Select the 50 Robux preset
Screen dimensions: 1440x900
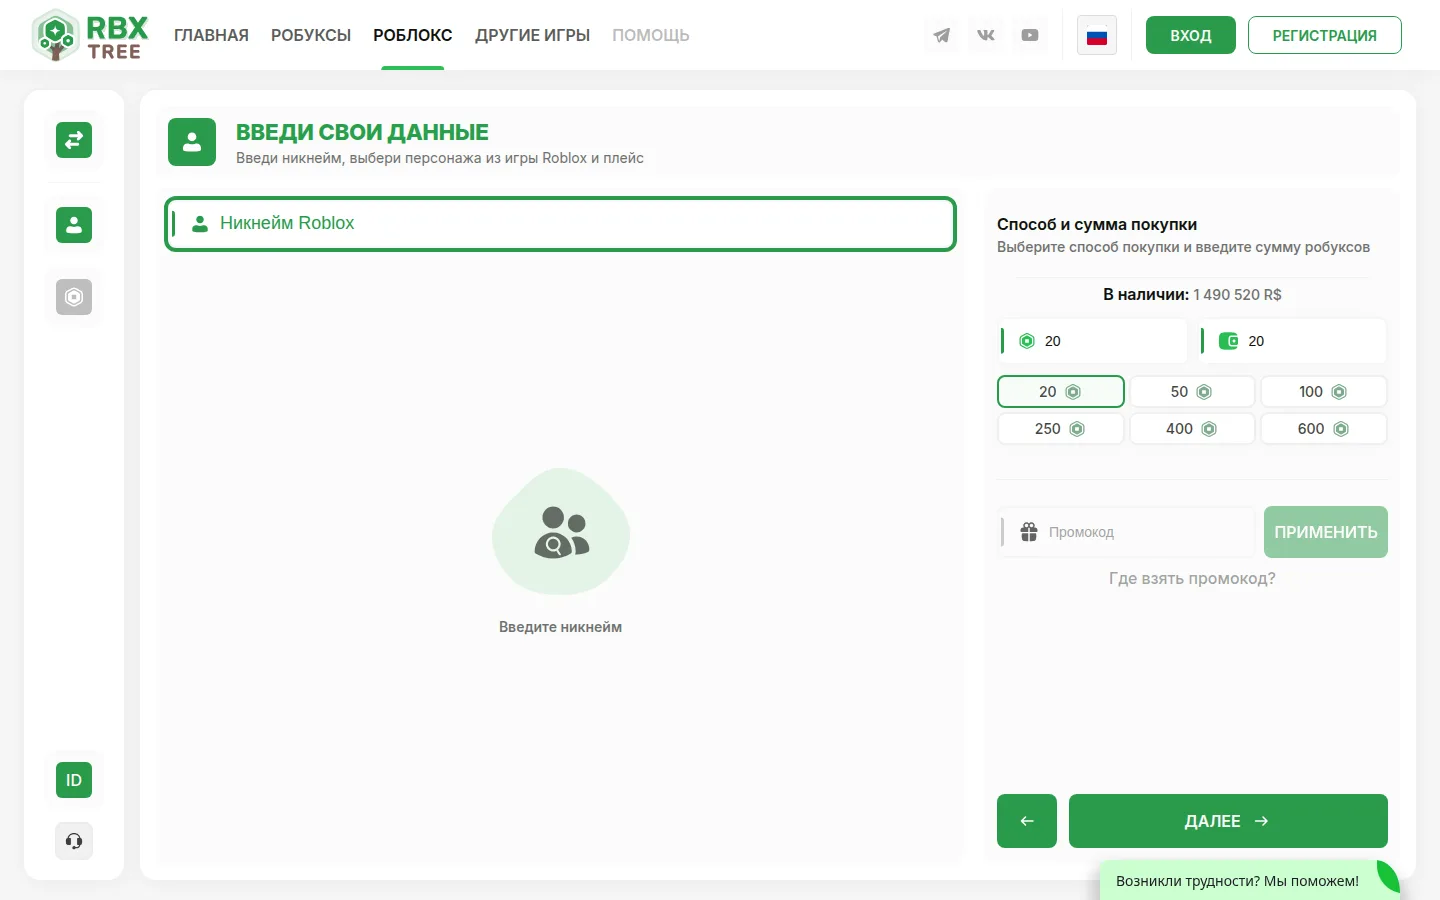click(1192, 392)
